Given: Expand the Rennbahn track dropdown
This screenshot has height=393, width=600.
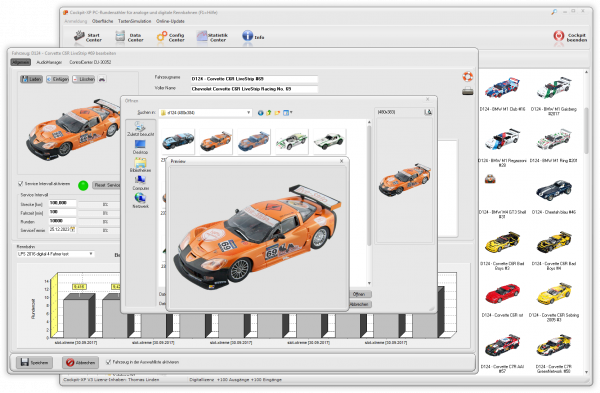Looking at the screenshot, I should point(91,254).
